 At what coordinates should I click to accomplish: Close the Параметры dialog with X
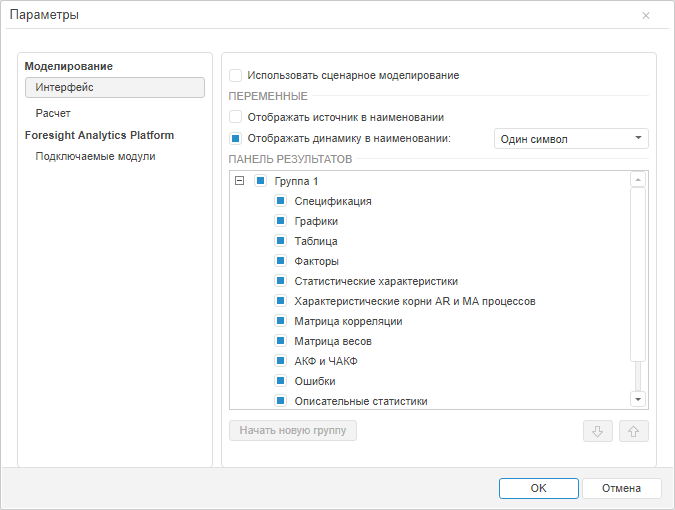646,16
